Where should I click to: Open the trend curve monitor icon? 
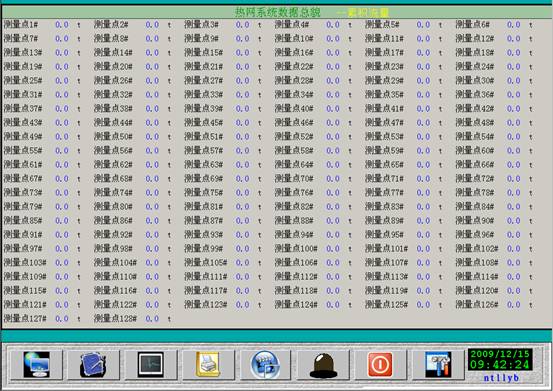click(151, 365)
